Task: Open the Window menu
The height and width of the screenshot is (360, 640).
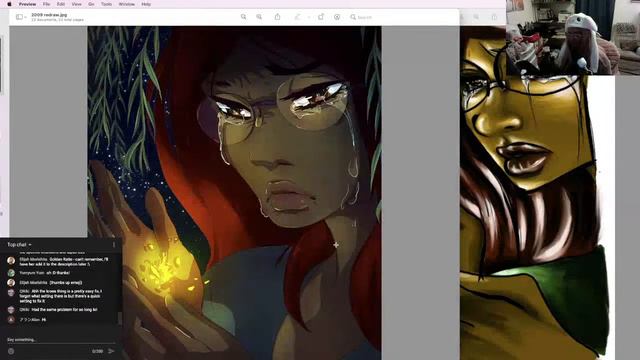Action: pos(127,4)
